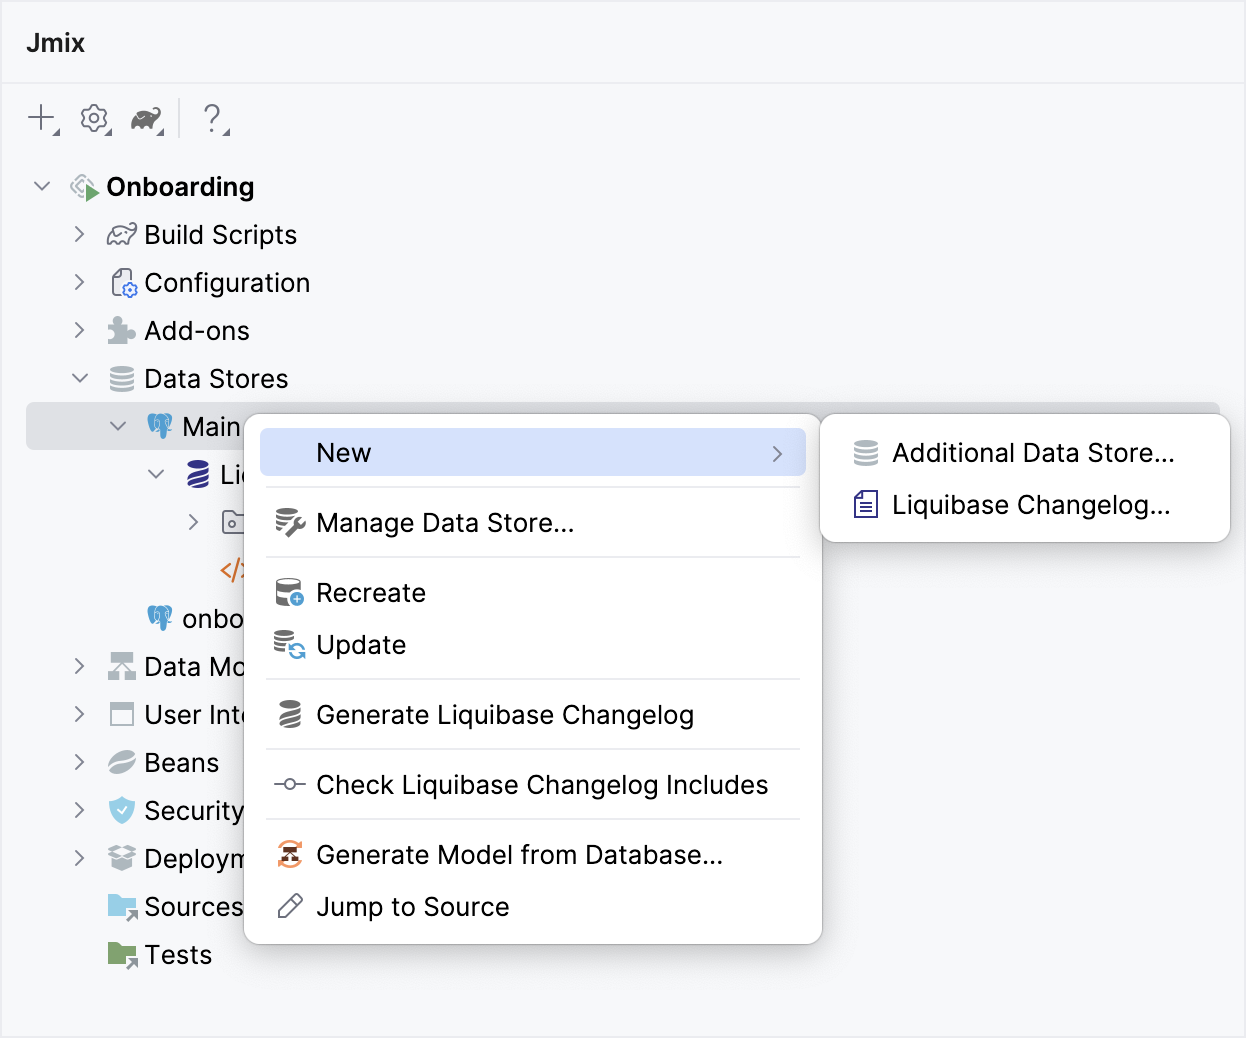Click the Liquibase tree node icon
The width and height of the screenshot is (1246, 1038).
pos(198,475)
